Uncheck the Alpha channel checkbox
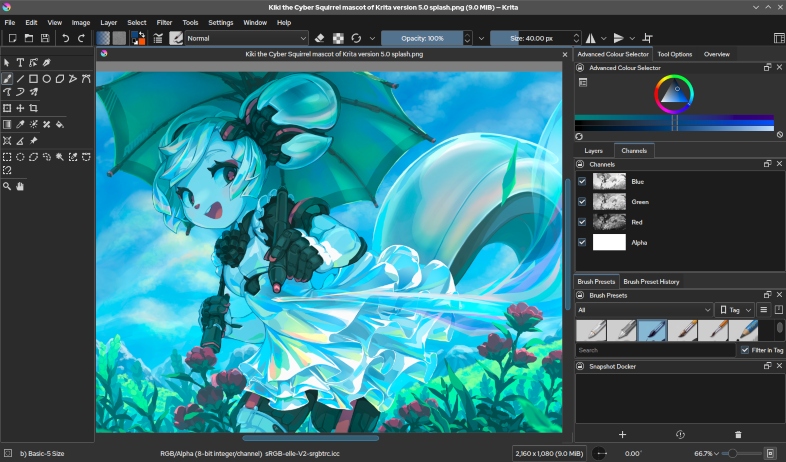The image size is (786, 462). 582,242
